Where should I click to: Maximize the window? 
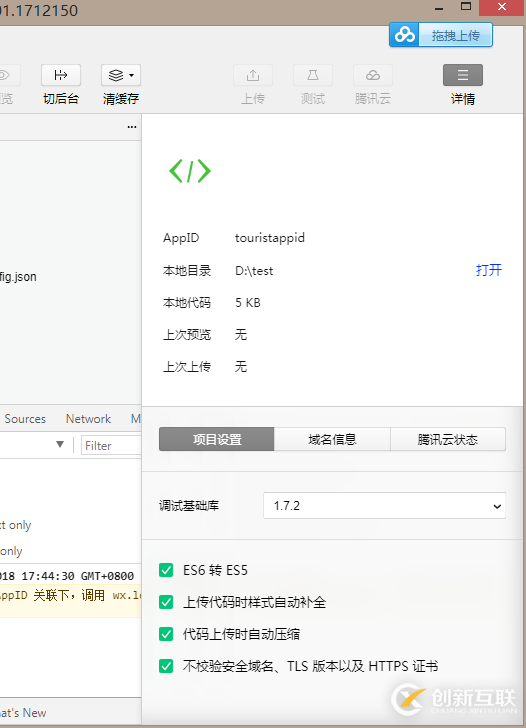pos(466,7)
